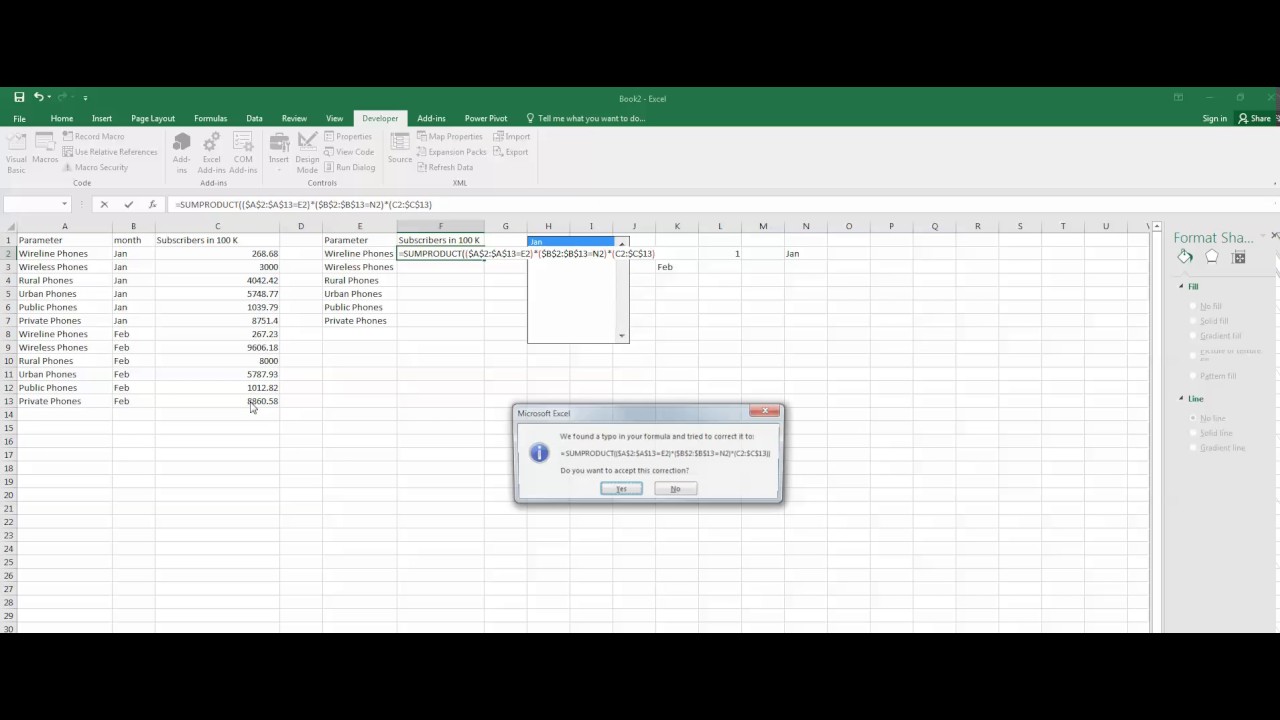Switch to the Home ribbon tab

pos(62,118)
